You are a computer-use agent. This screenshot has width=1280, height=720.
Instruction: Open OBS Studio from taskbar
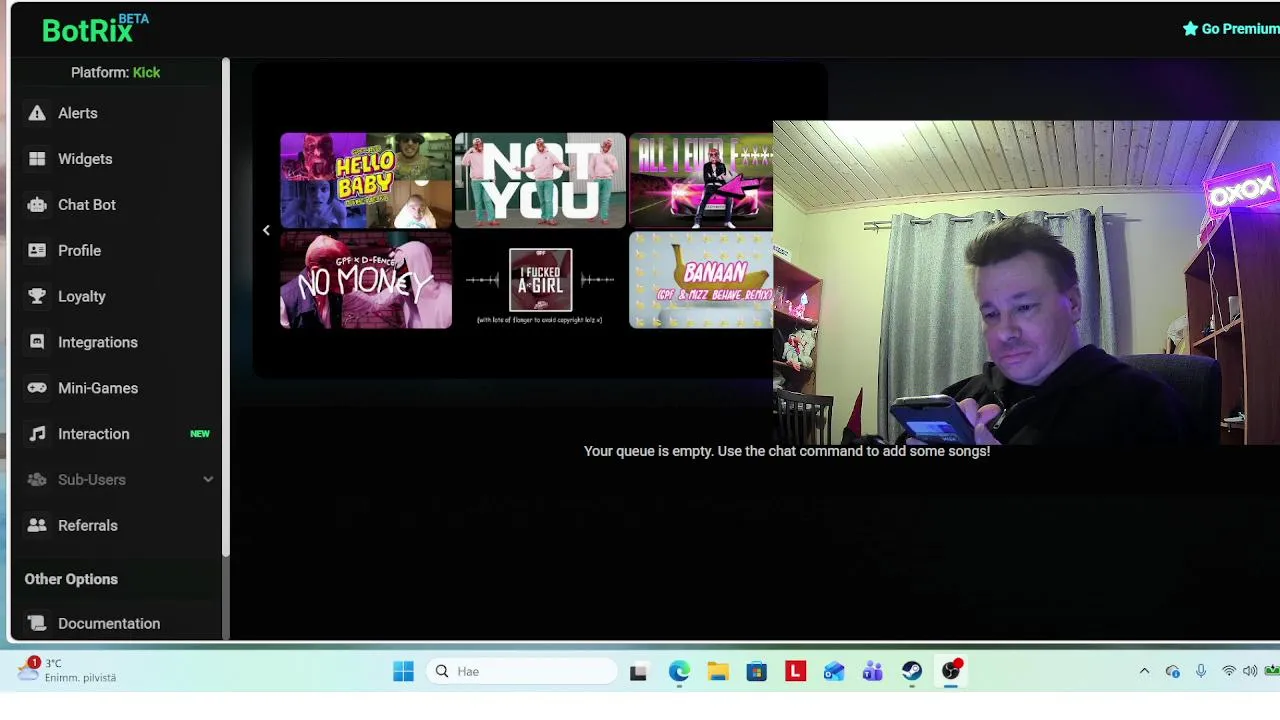tap(951, 671)
